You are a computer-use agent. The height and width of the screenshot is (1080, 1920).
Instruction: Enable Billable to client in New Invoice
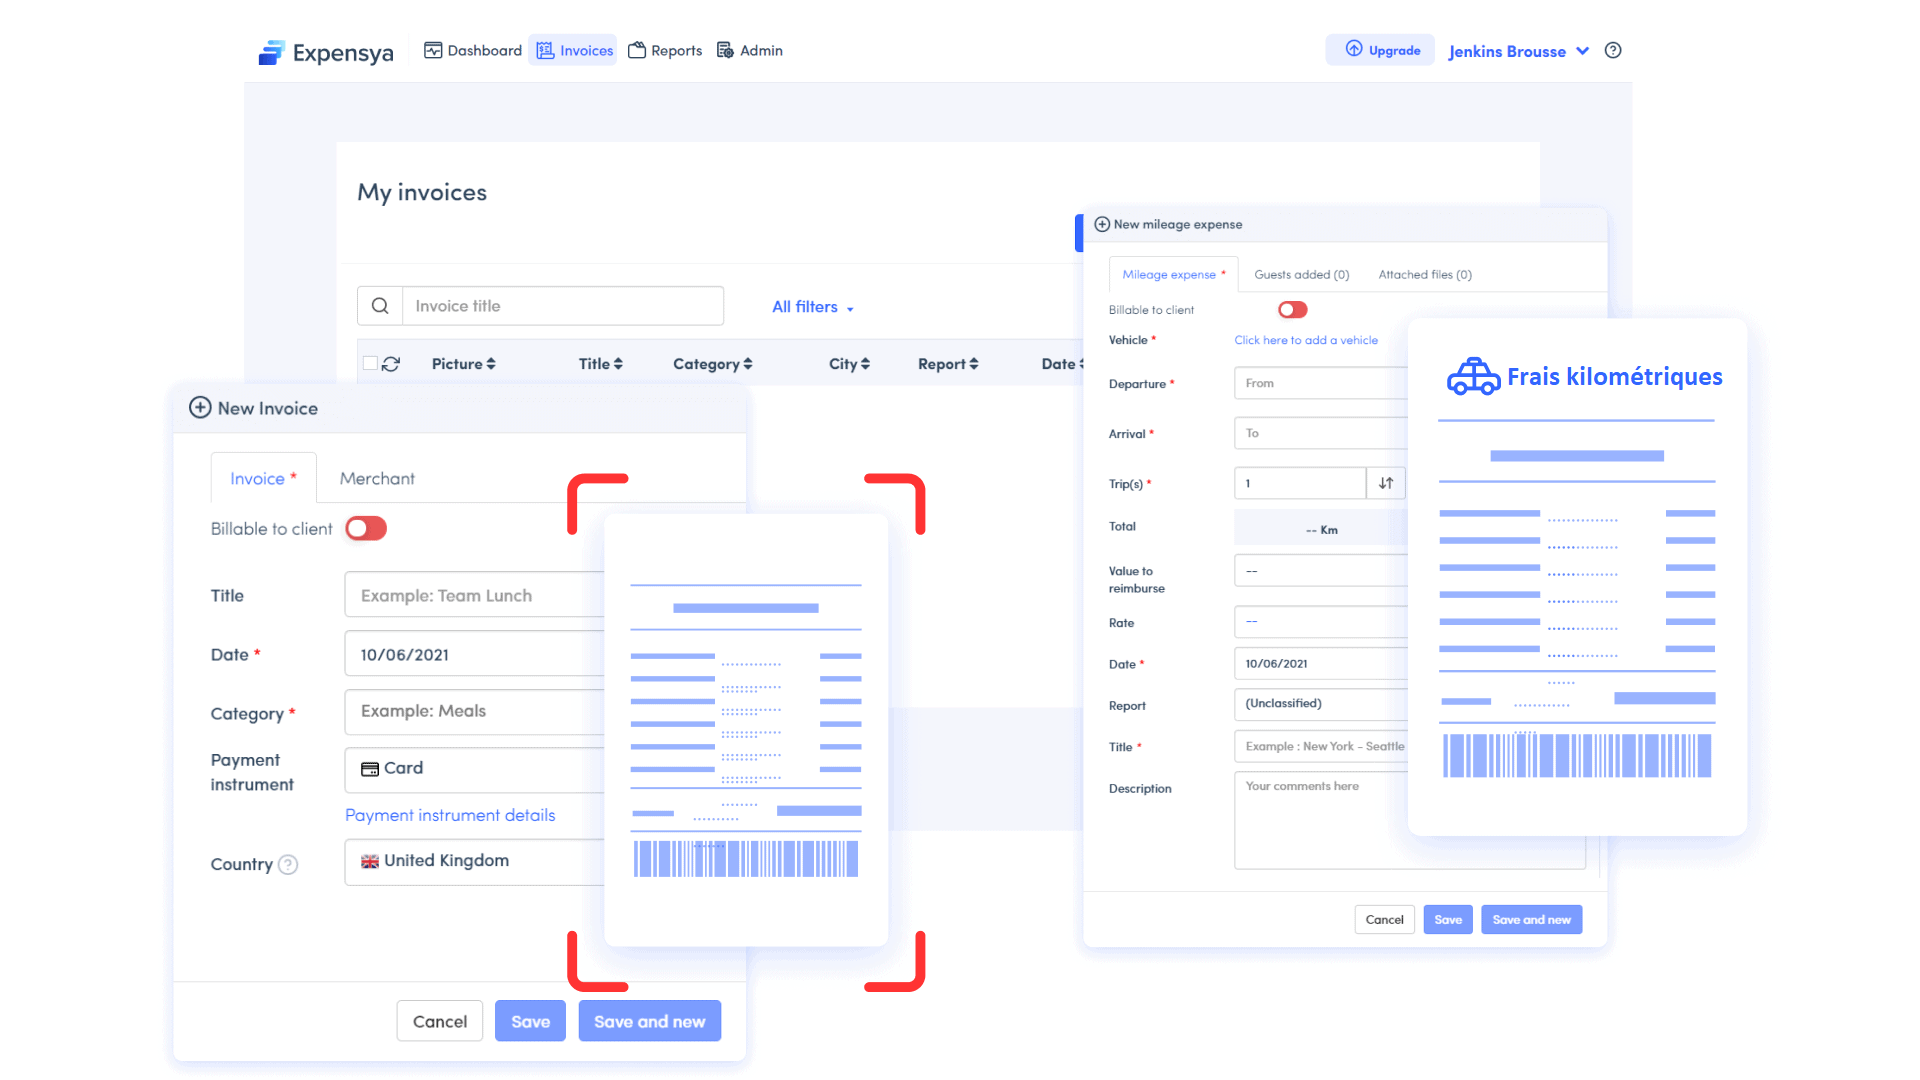point(365,528)
